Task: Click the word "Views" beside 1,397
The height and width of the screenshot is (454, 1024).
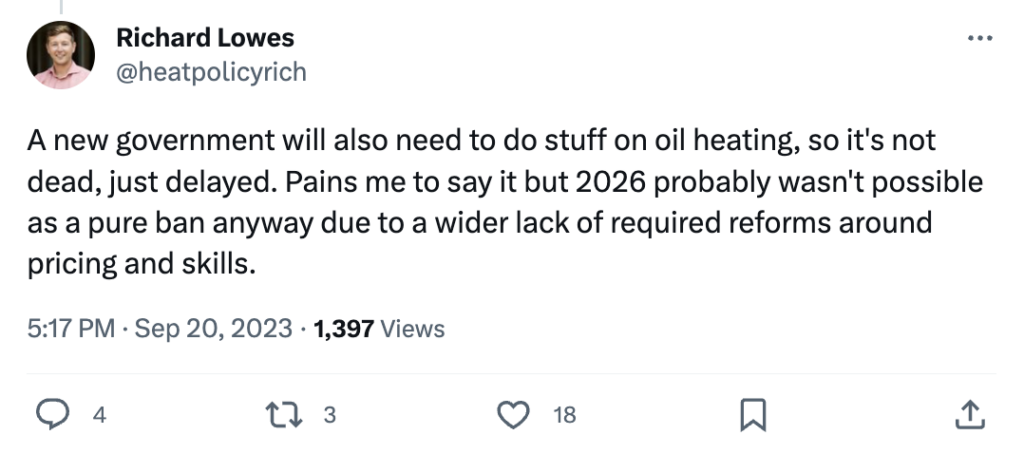Action: tap(412, 328)
